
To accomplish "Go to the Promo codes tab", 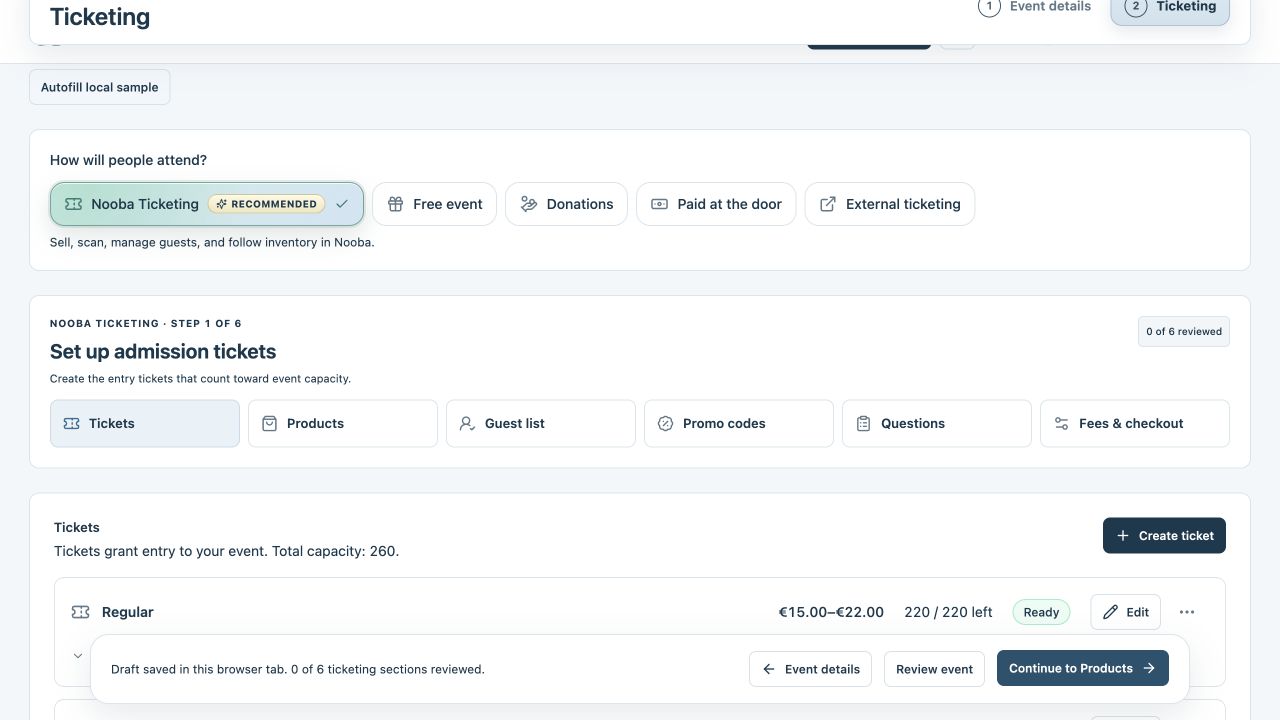I will [739, 424].
